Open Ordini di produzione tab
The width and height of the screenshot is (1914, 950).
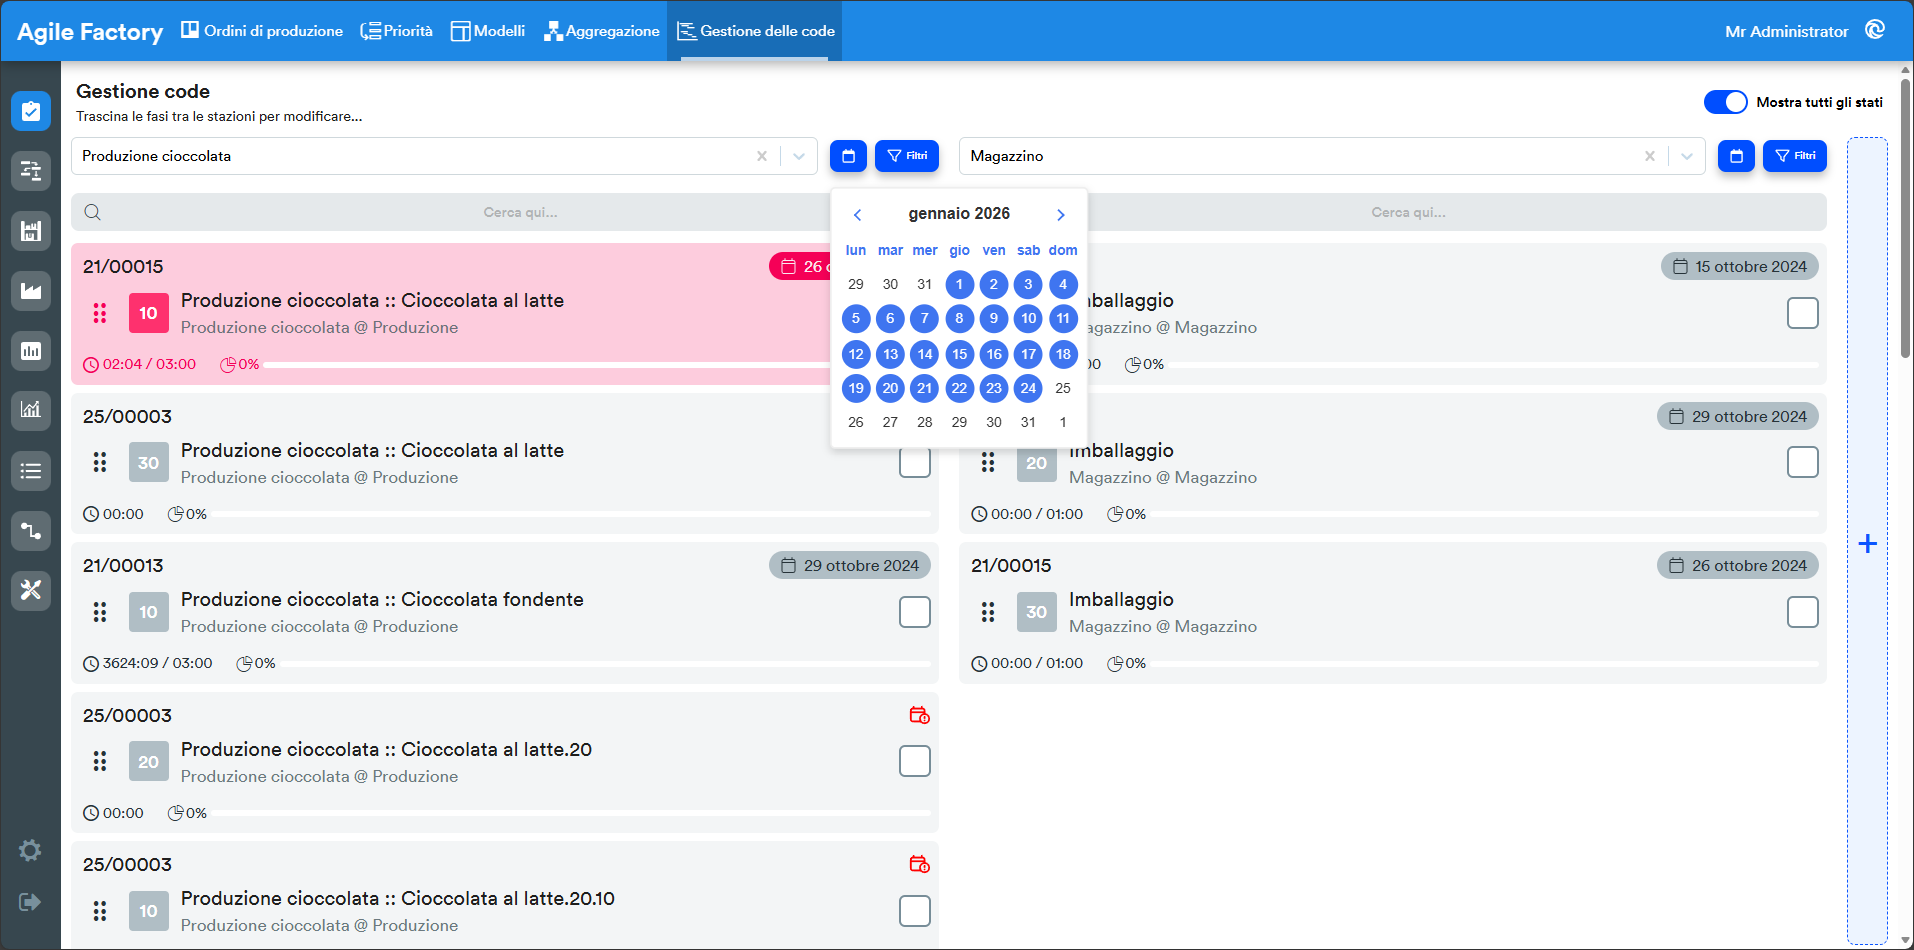point(262,31)
